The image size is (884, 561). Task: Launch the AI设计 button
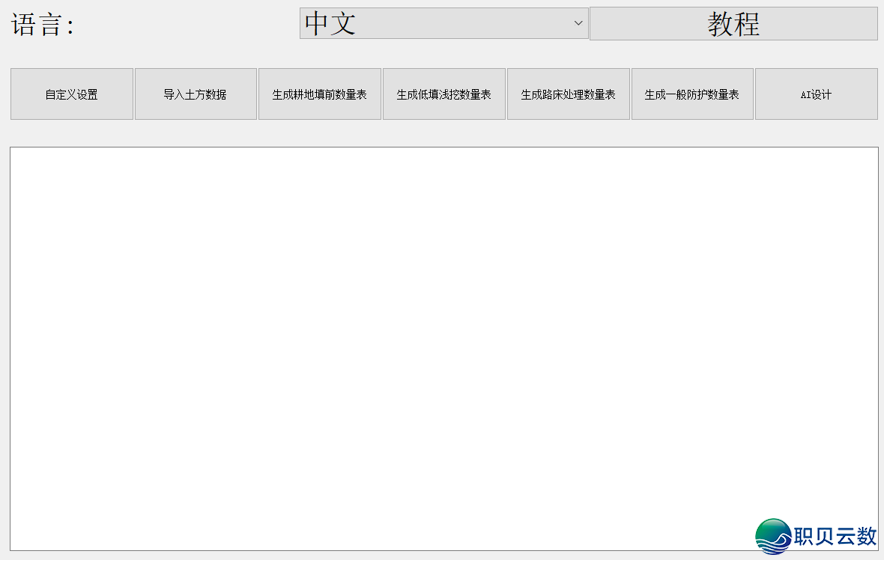pos(816,94)
